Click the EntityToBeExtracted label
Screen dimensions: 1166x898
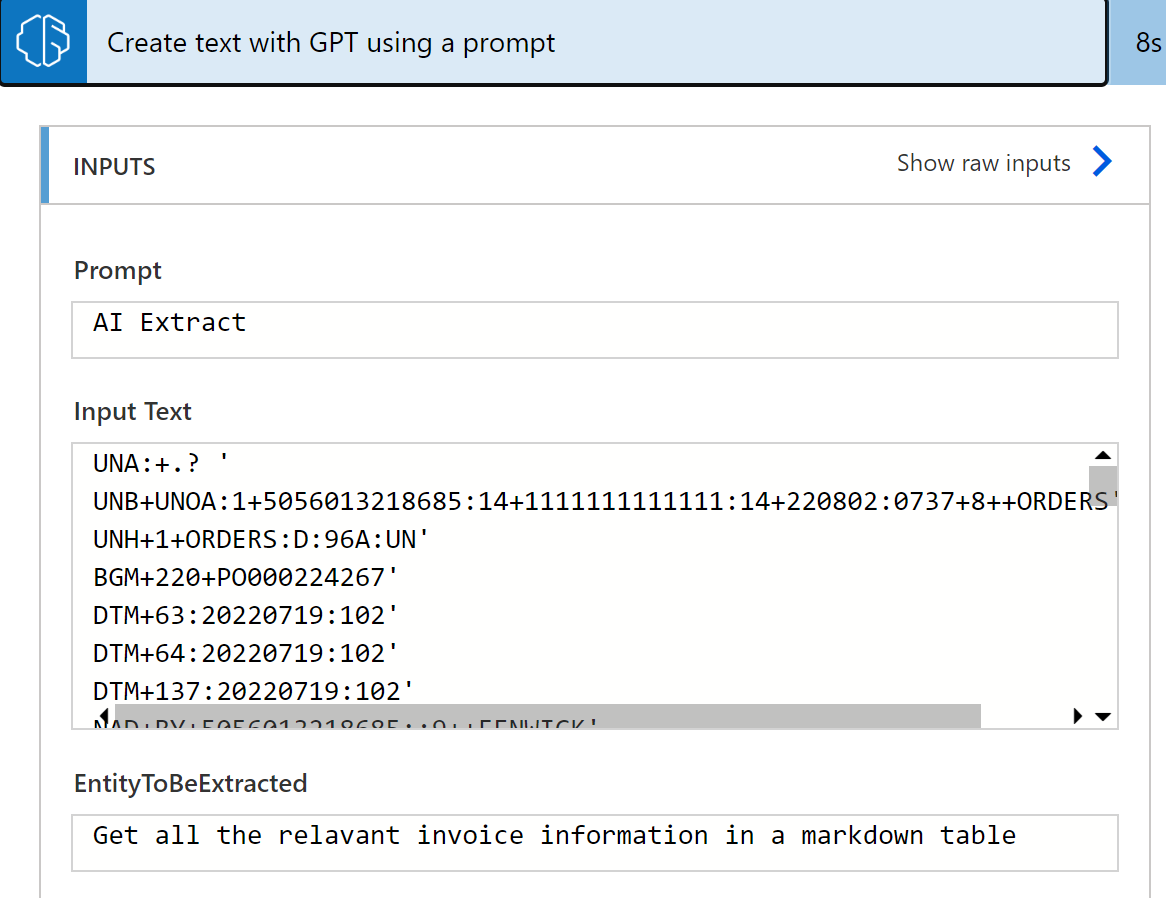tap(190, 783)
